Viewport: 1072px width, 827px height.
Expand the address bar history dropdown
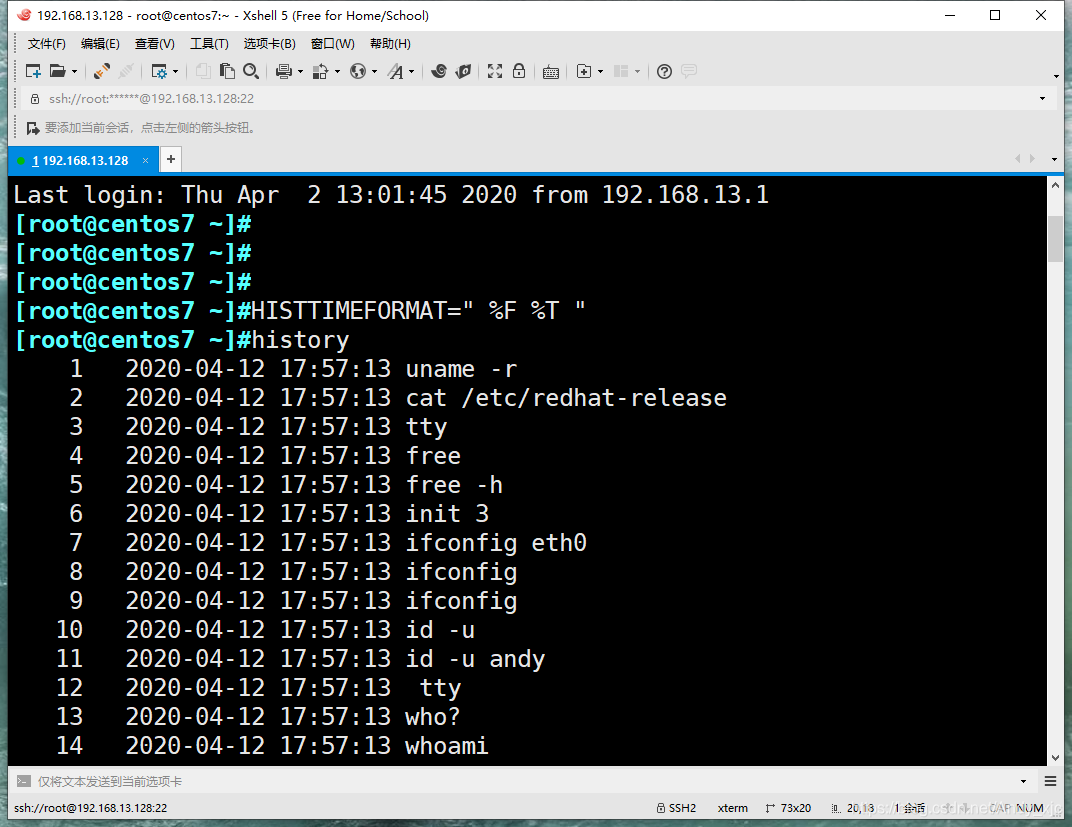(1043, 98)
